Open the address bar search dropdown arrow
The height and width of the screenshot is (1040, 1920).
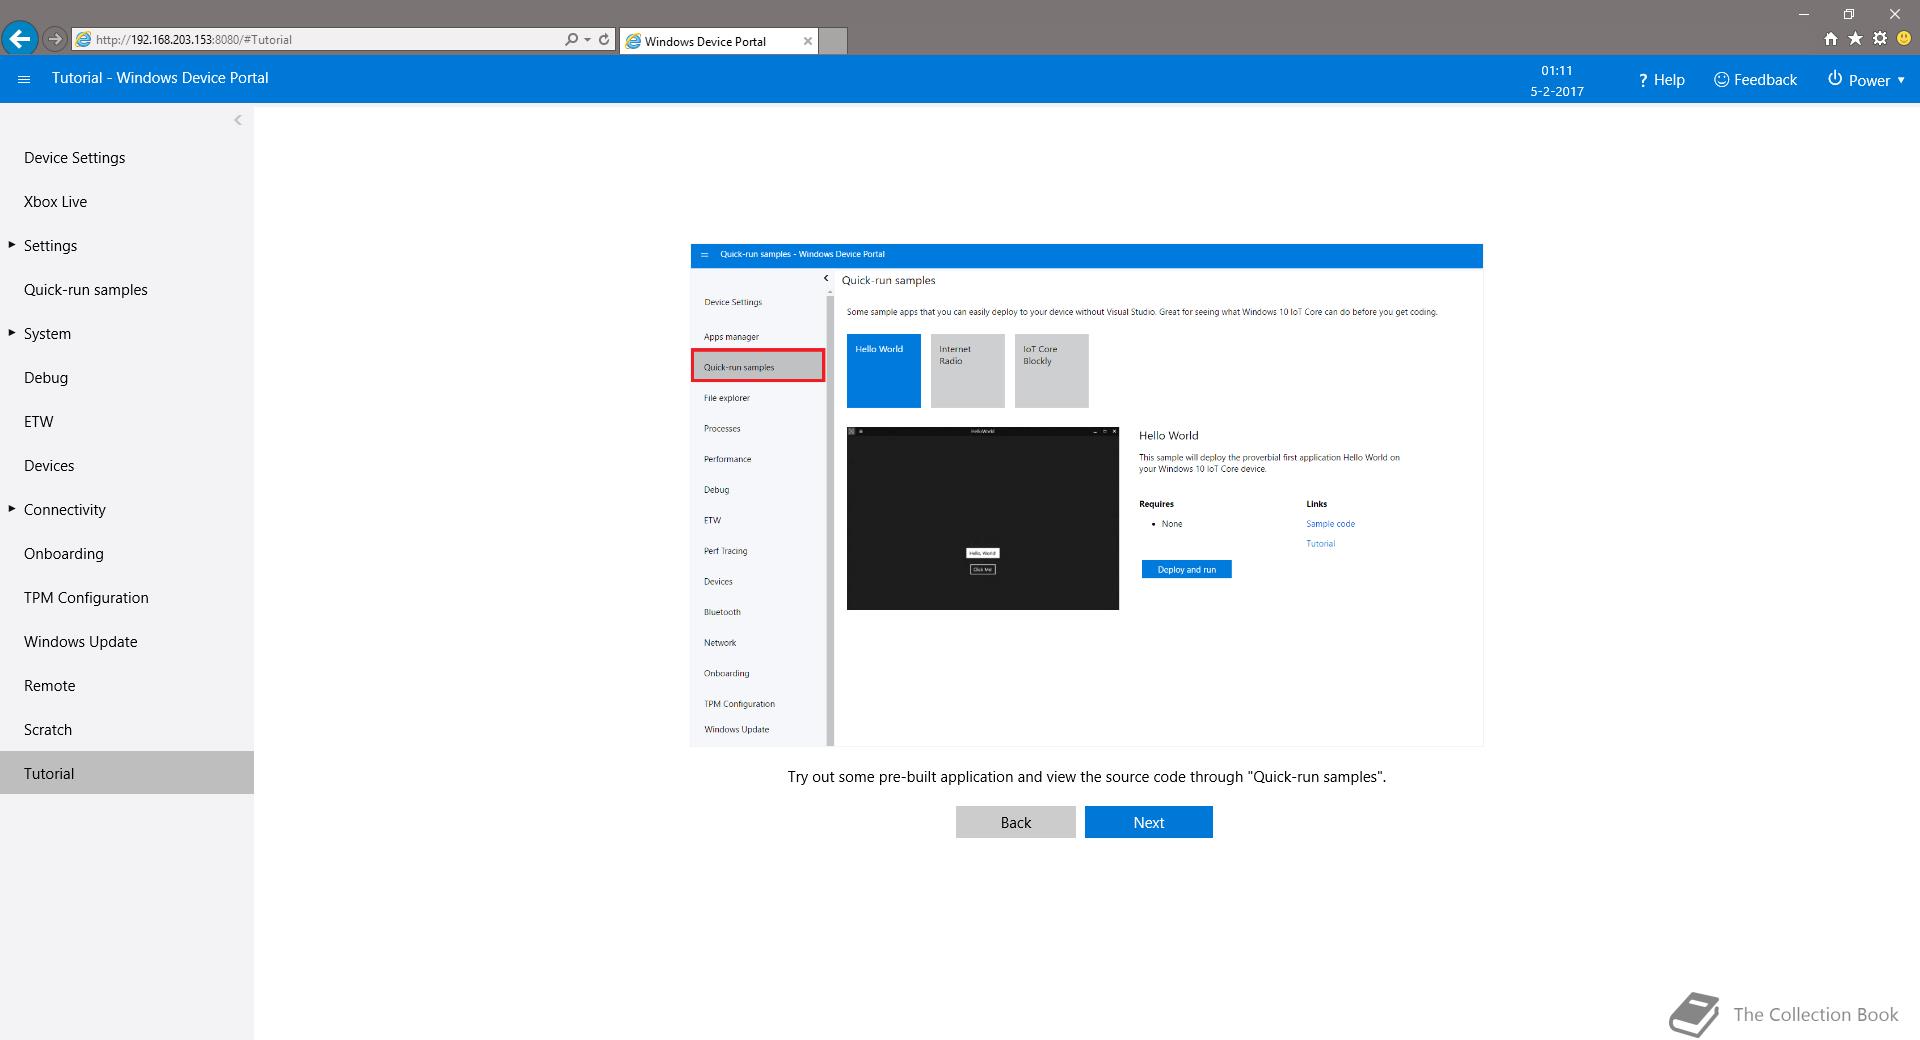[x=587, y=39]
